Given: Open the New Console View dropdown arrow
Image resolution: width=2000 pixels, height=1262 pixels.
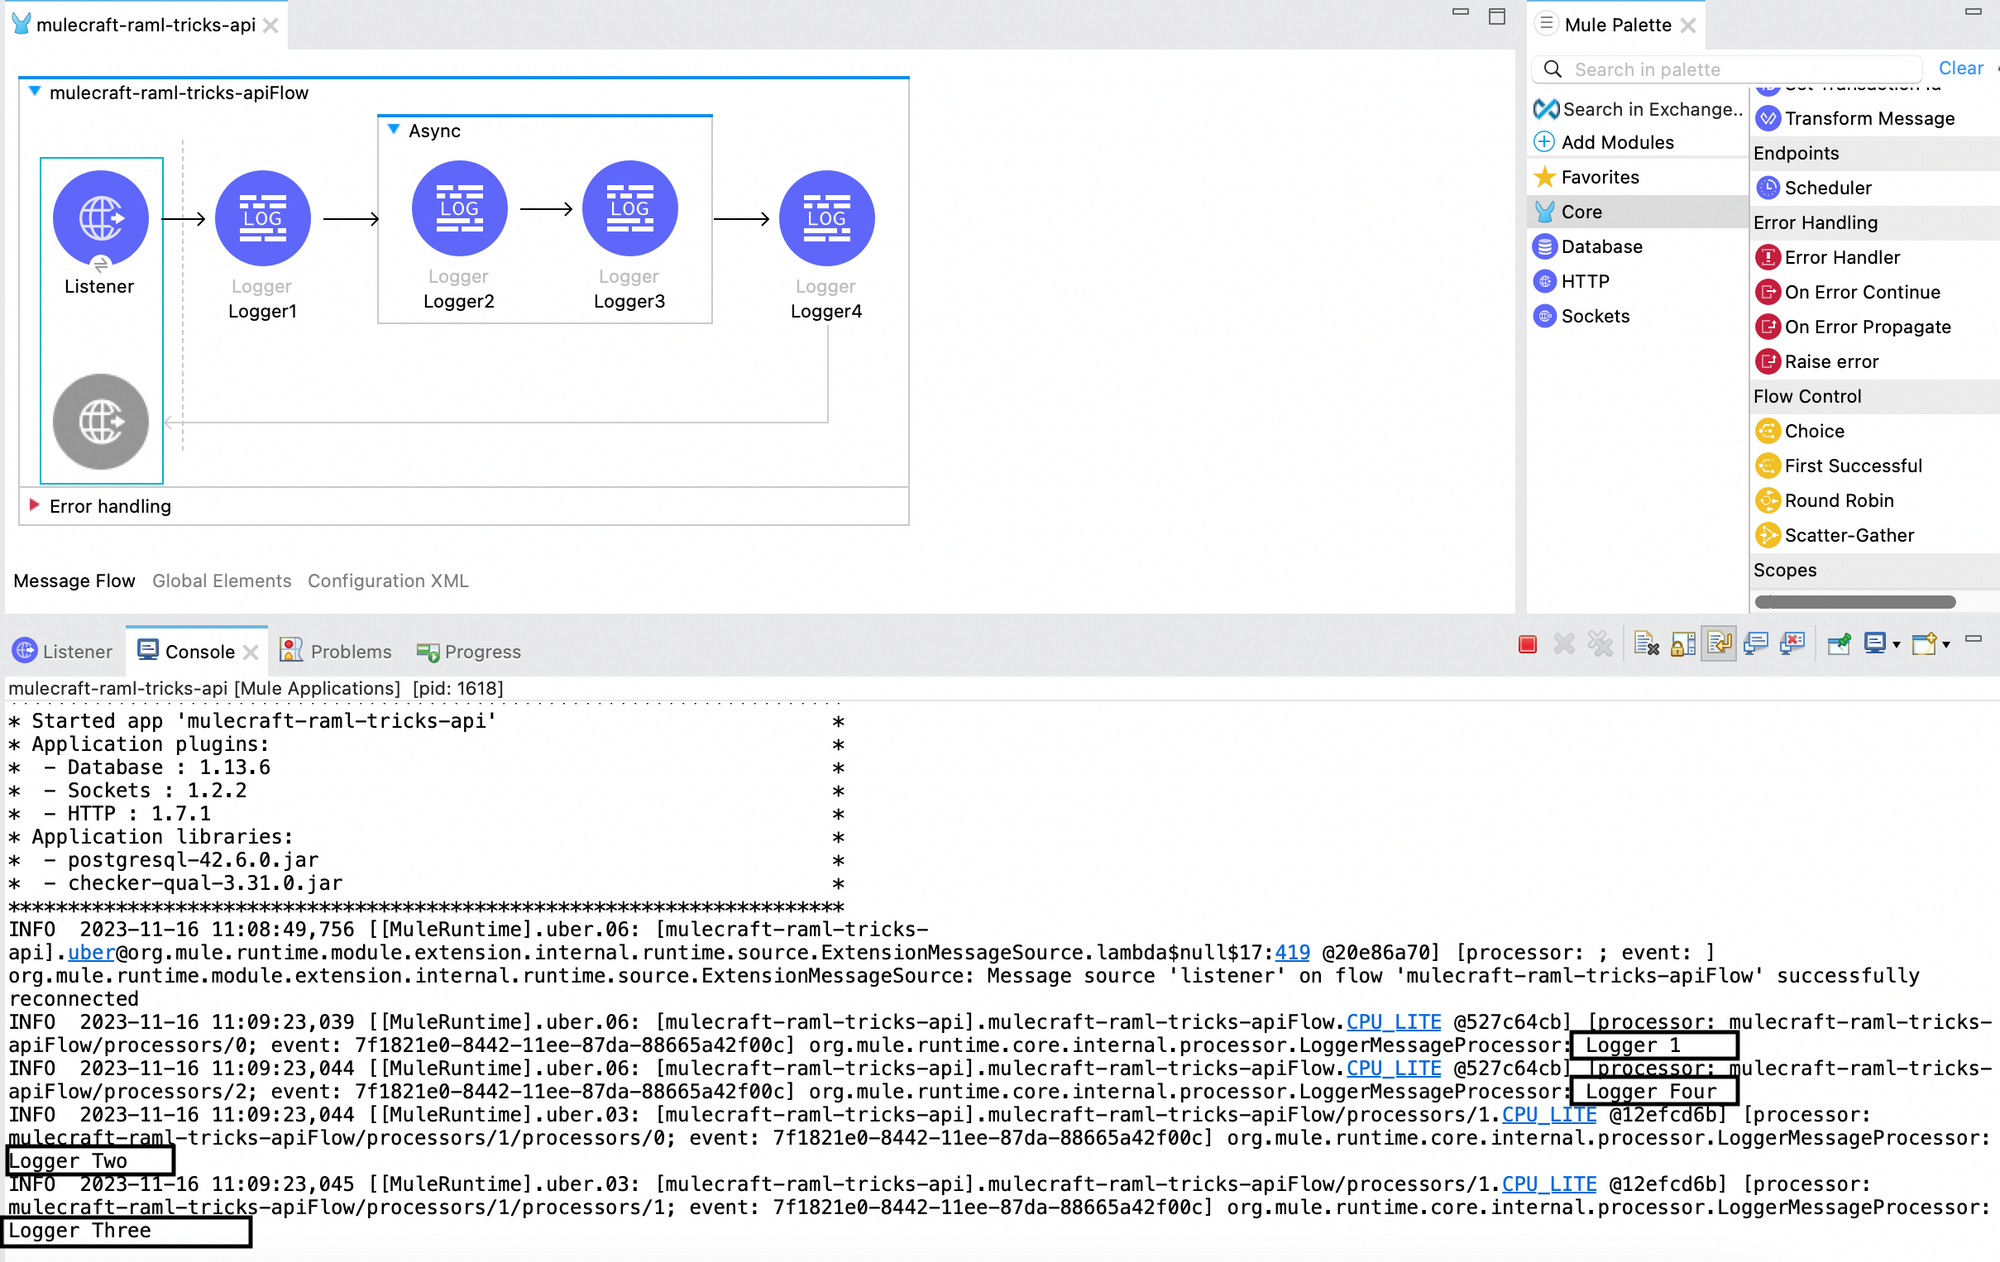Looking at the screenshot, I should 1946,646.
